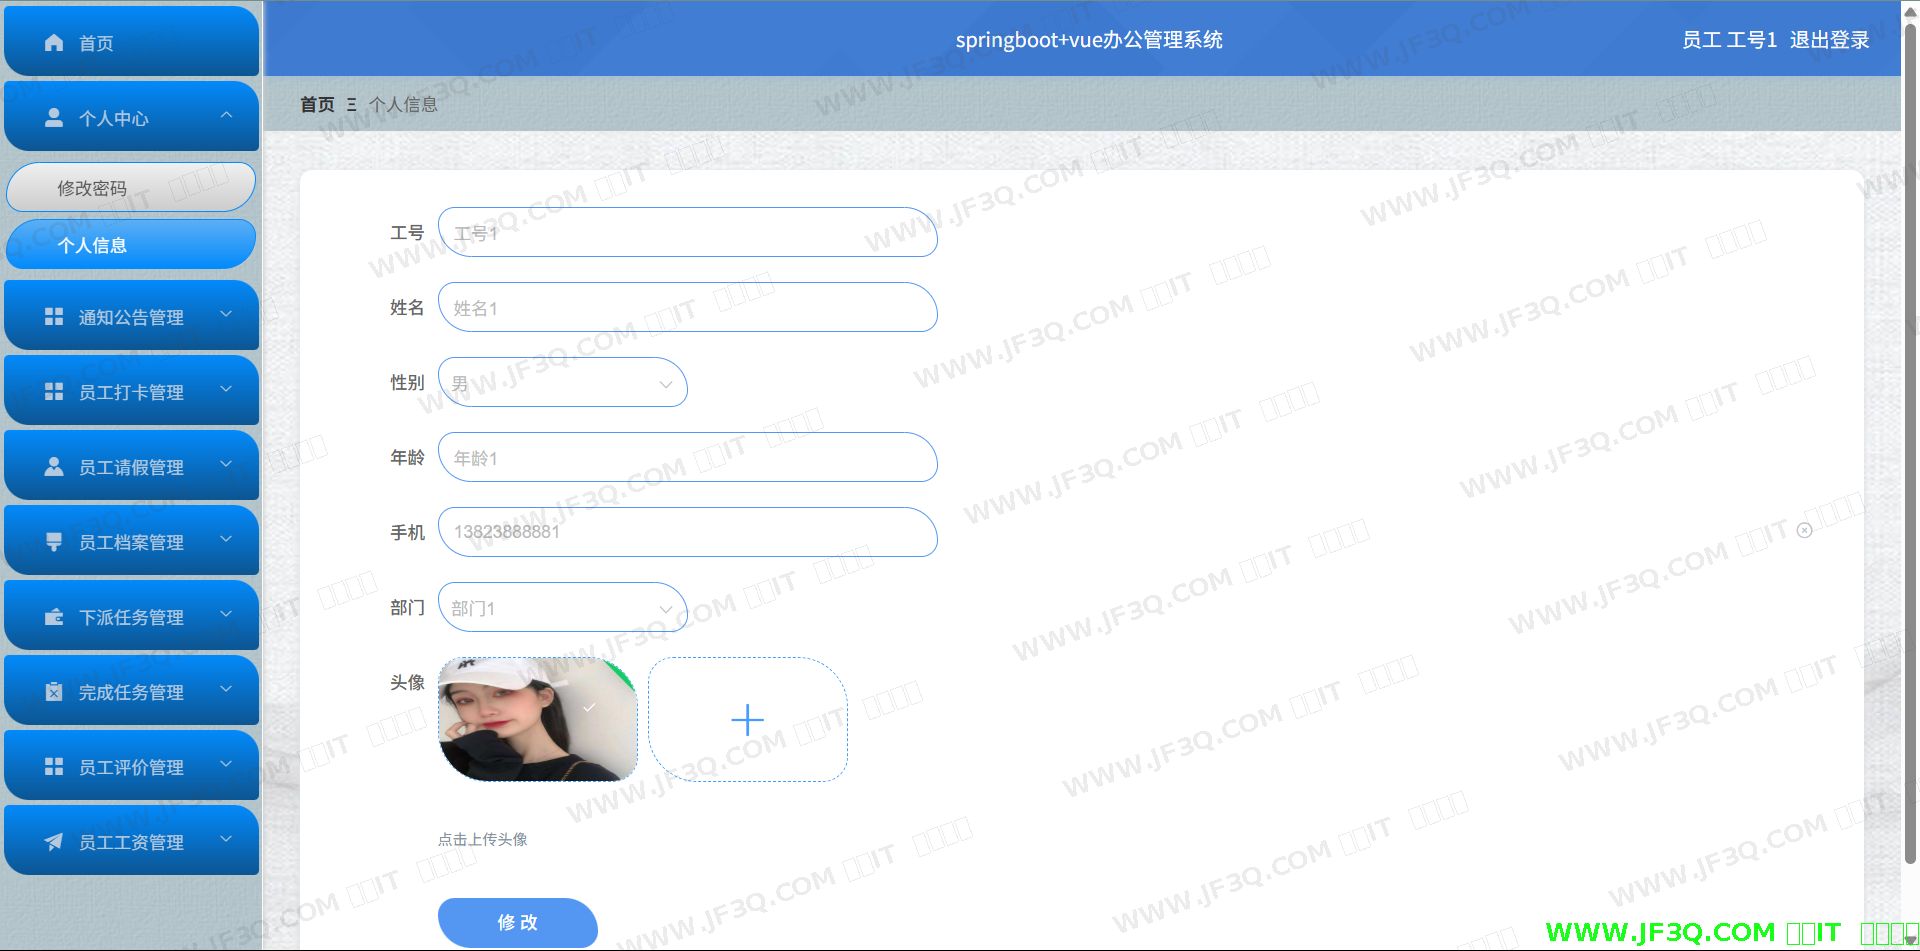Expand the 员工评价管理 menu chevron
Screen dimensions: 1920x951
point(226,765)
